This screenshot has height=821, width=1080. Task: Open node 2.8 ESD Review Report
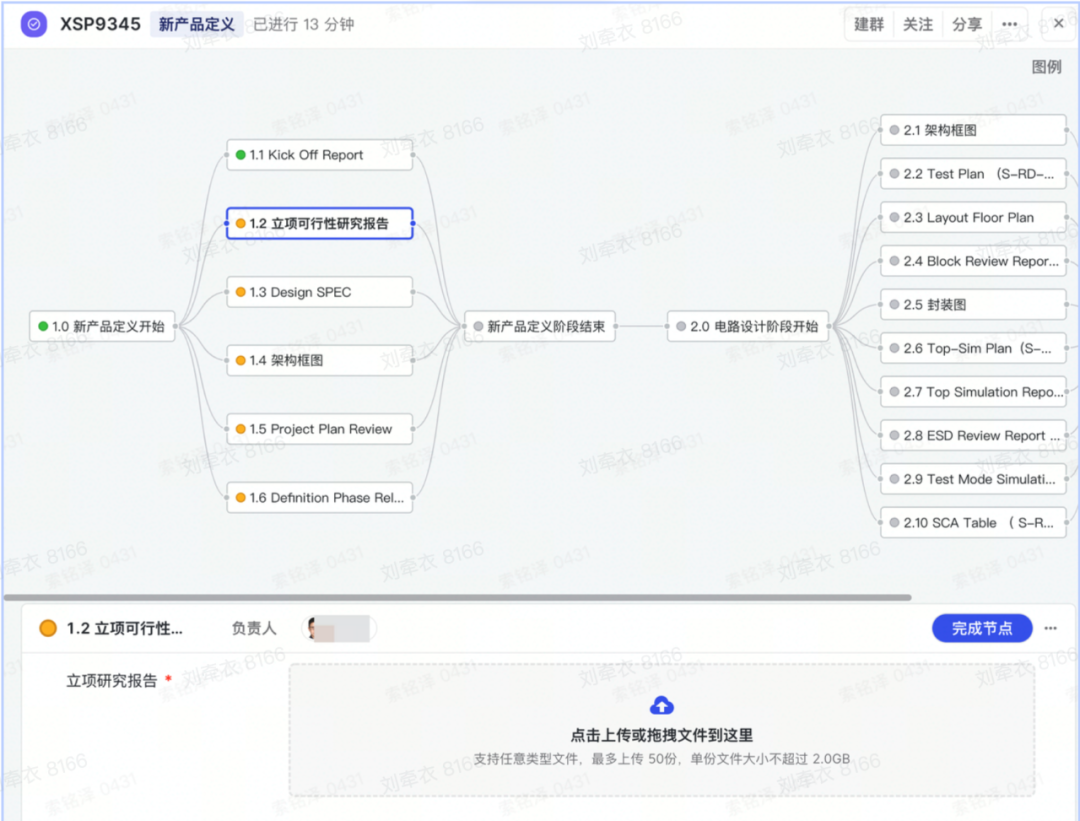point(973,436)
